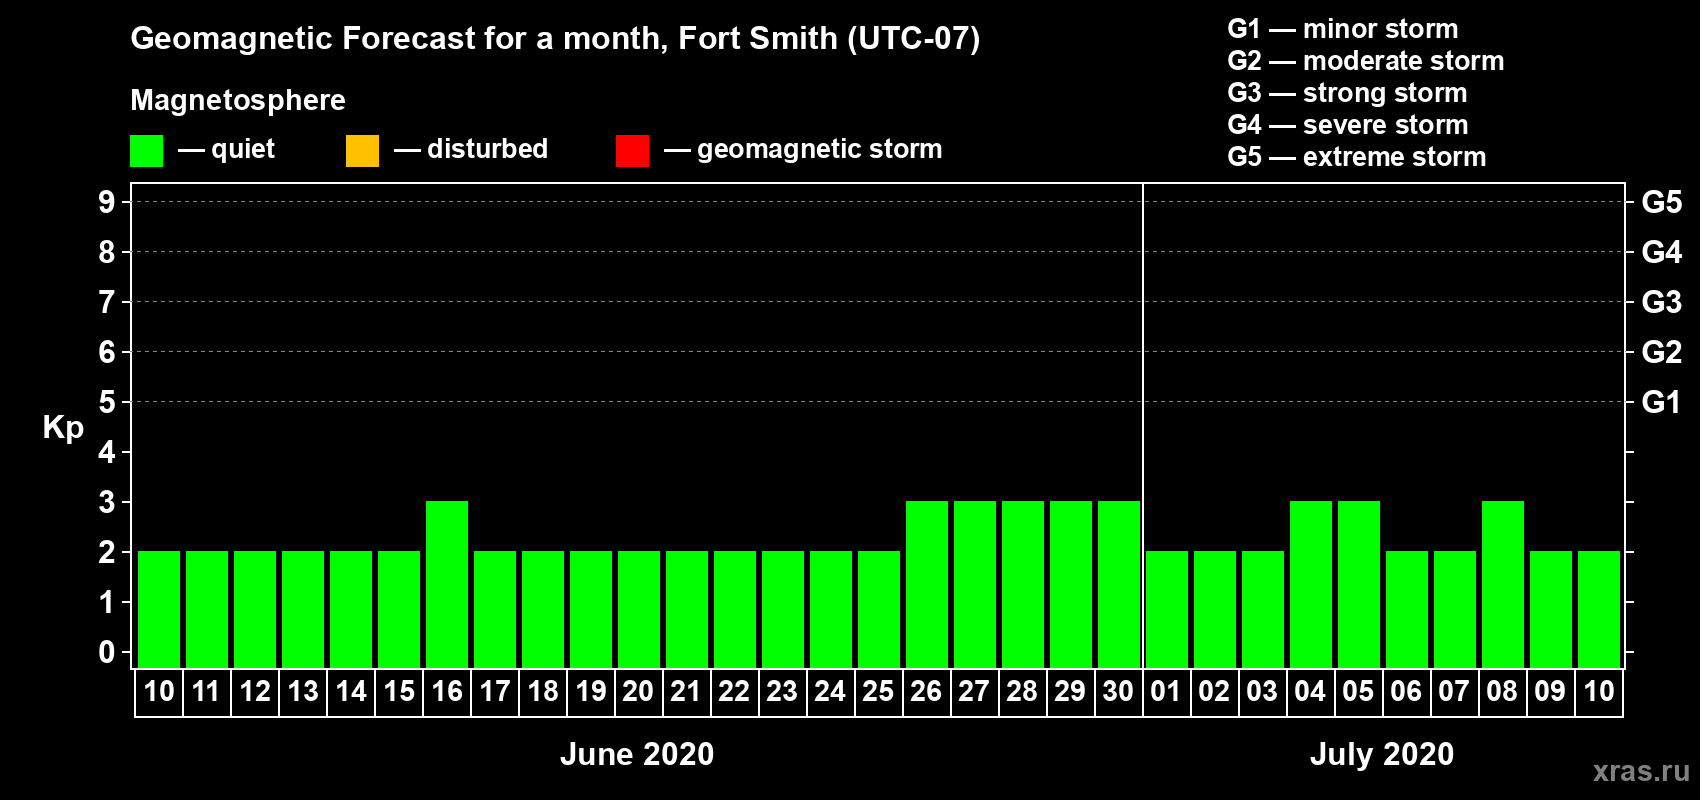Image resolution: width=1700 pixels, height=800 pixels.
Task: Click the Kp axis value 5
Action: (x=107, y=402)
